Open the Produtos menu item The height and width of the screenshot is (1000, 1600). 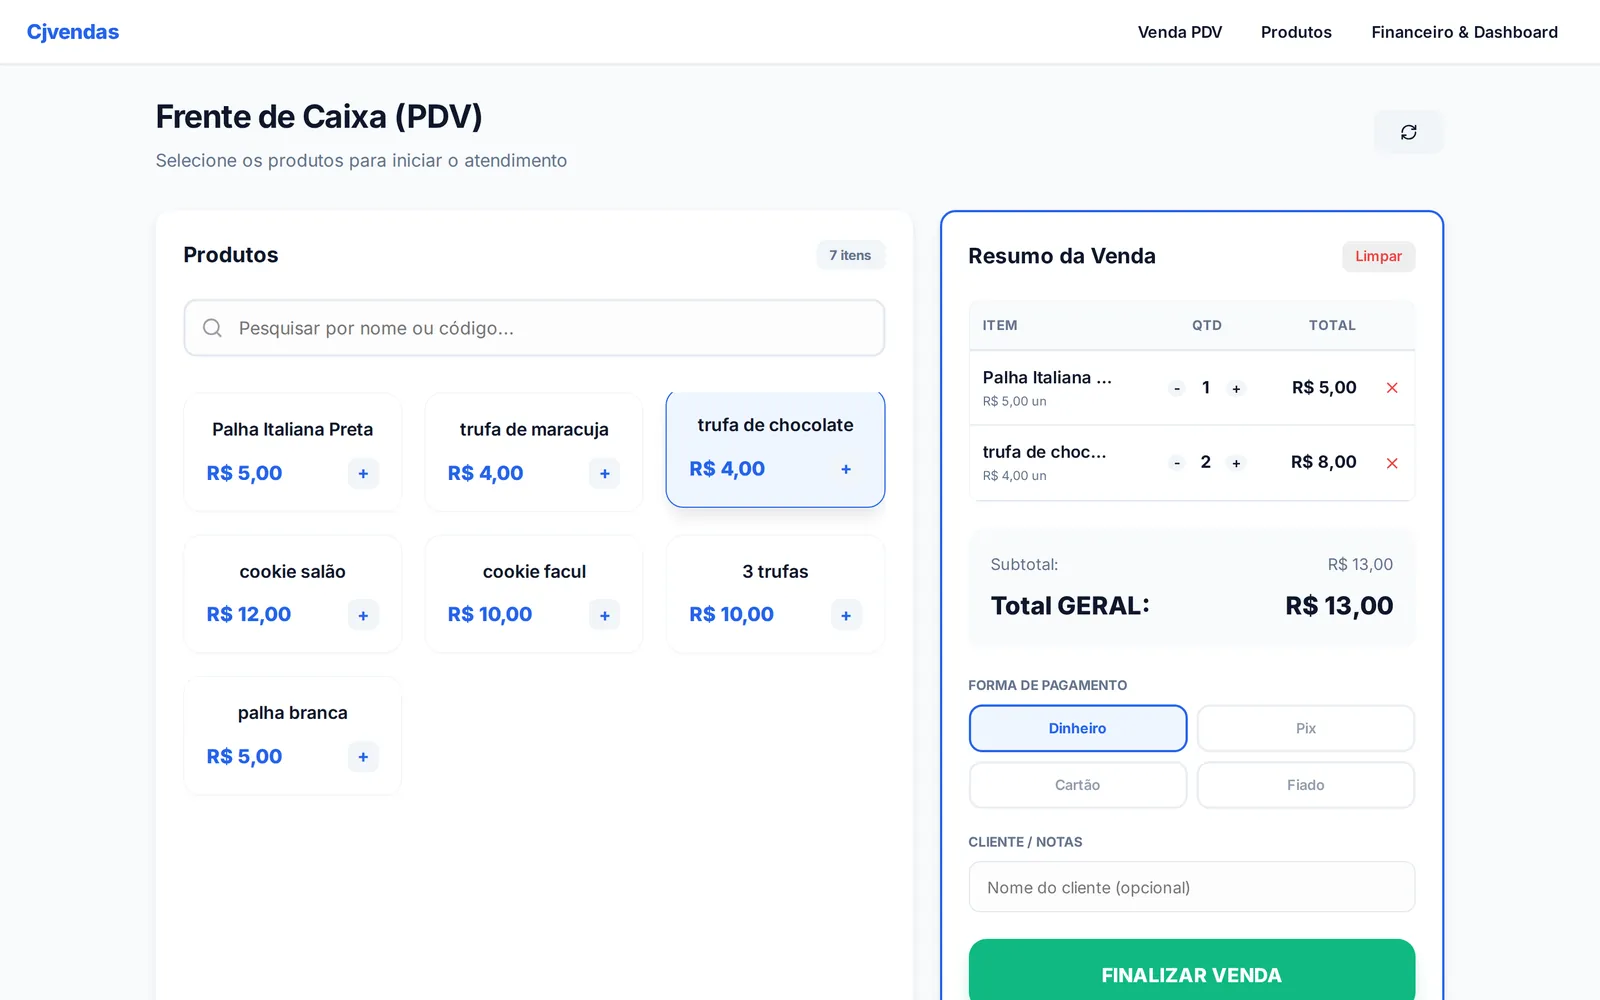tap(1296, 32)
